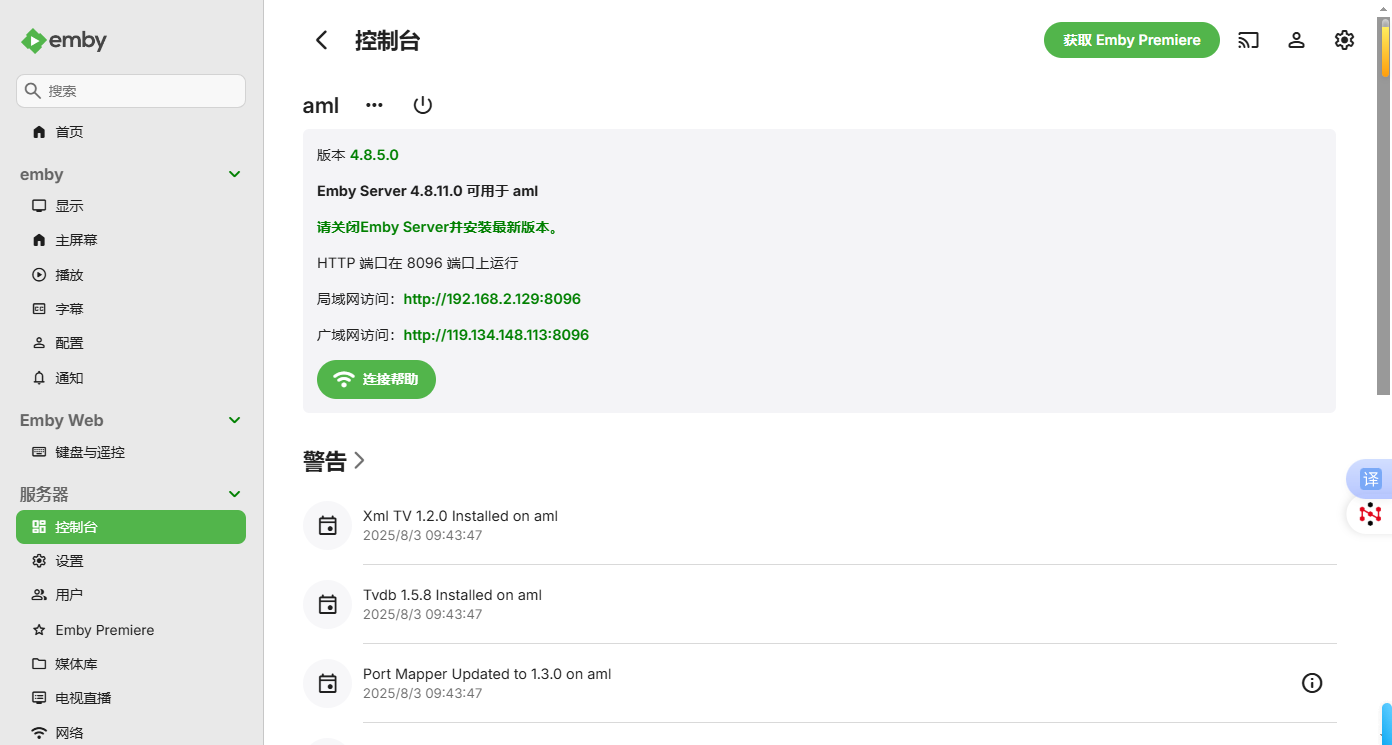Select 字幕 in the sidebar
This screenshot has height=745, width=1392.
pos(69,309)
